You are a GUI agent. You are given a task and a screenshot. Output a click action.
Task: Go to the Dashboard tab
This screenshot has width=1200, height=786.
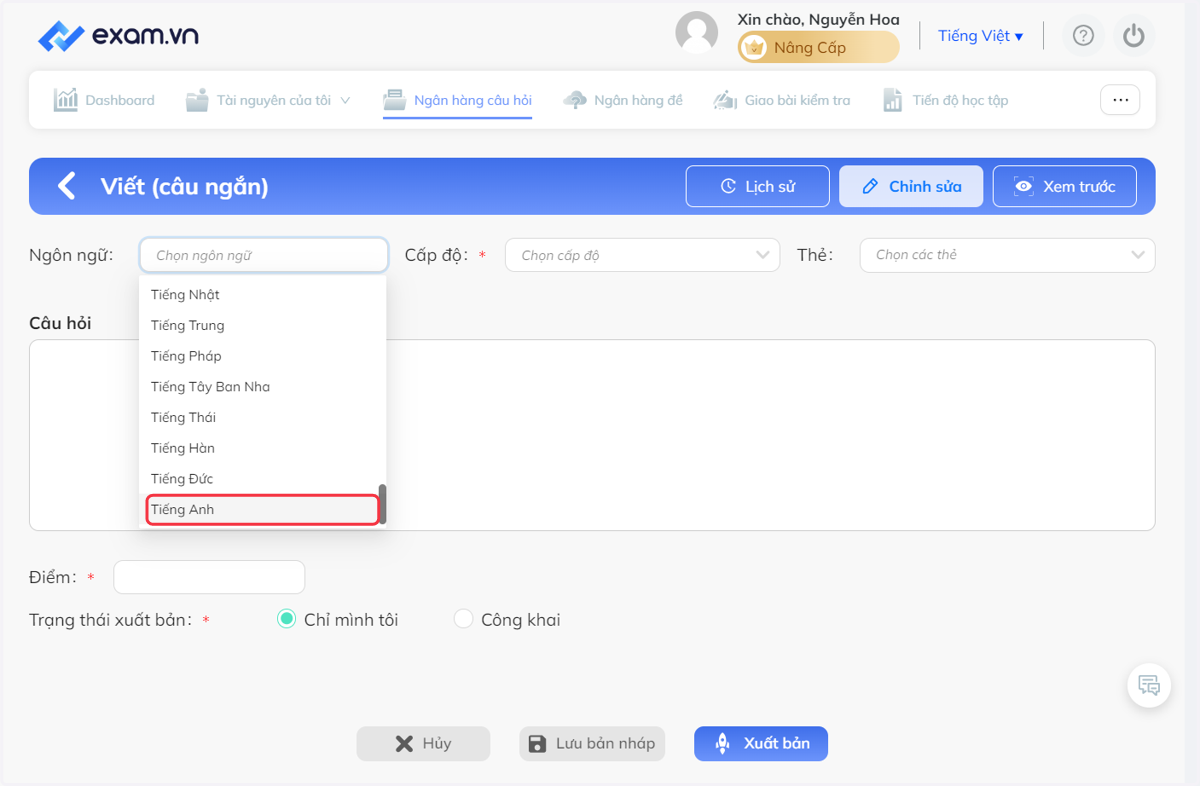coord(105,100)
